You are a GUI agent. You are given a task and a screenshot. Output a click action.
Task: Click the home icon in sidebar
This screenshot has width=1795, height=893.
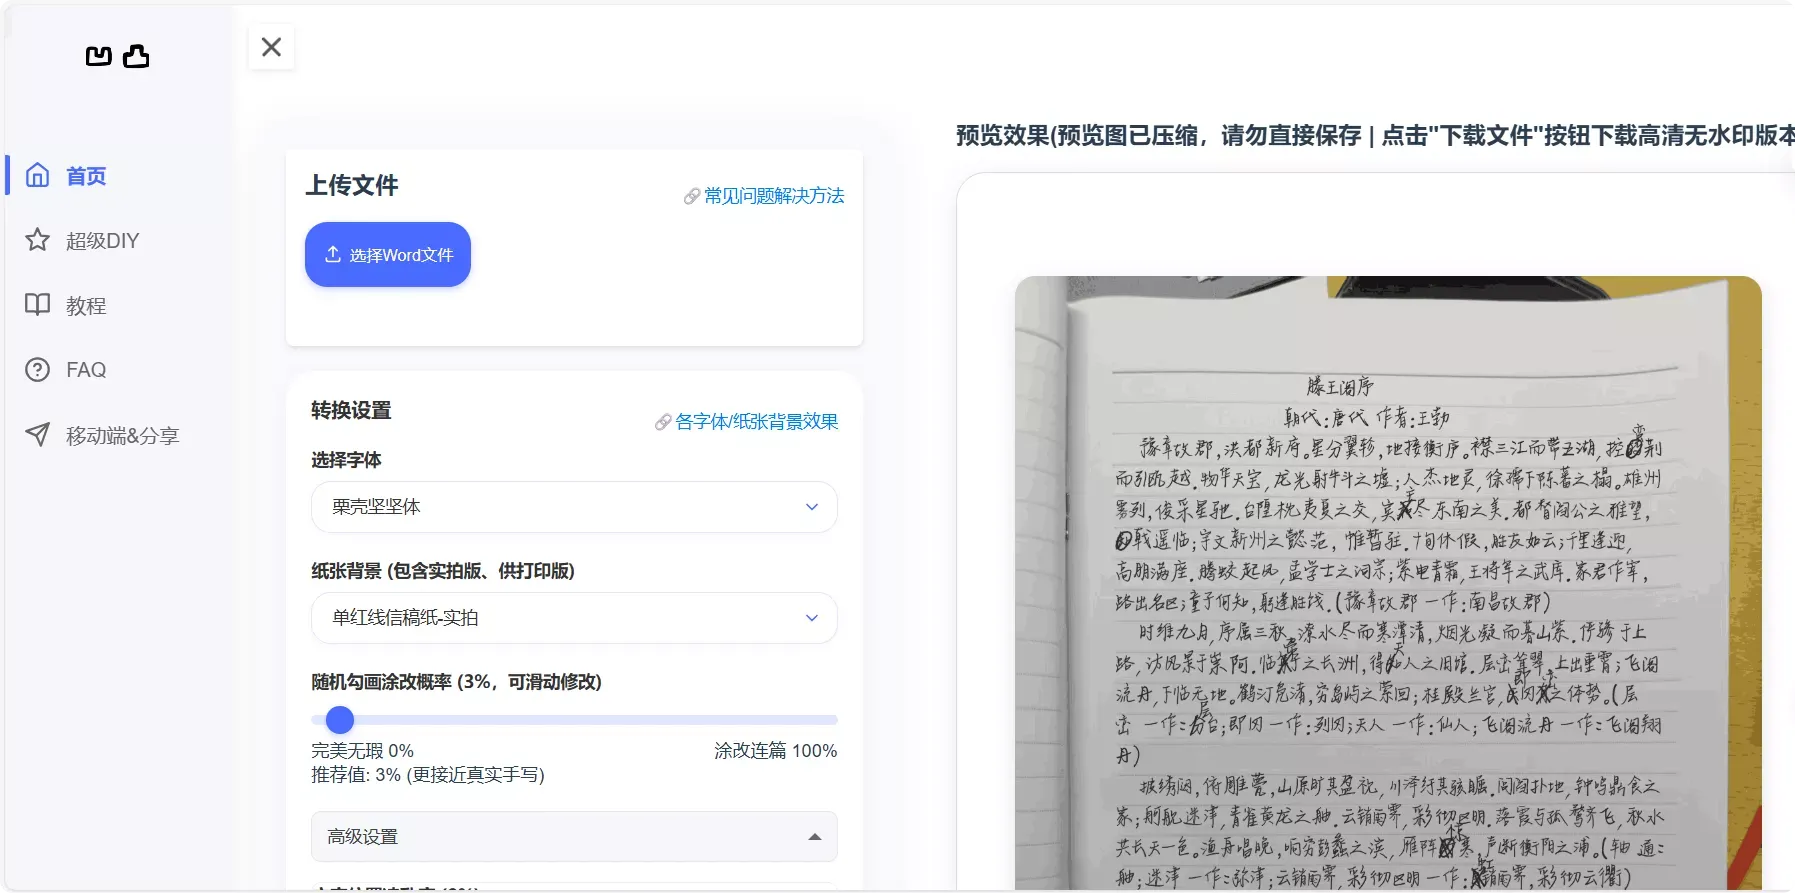coord(37,175)
